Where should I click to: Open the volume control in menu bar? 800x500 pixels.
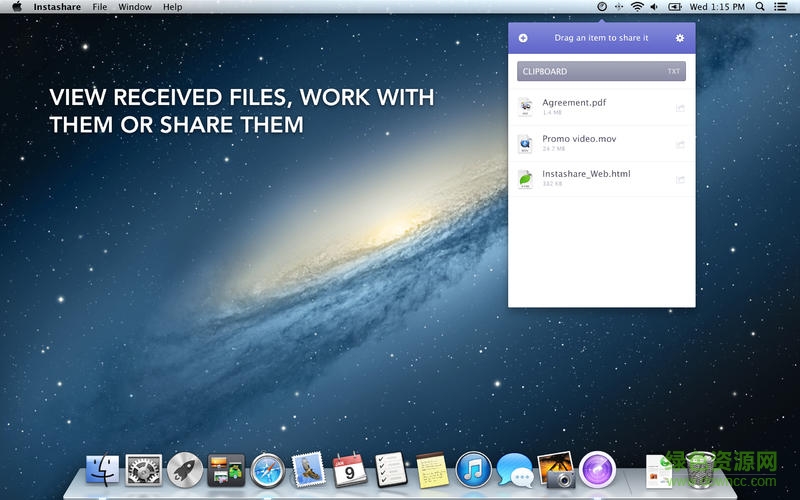654,7
